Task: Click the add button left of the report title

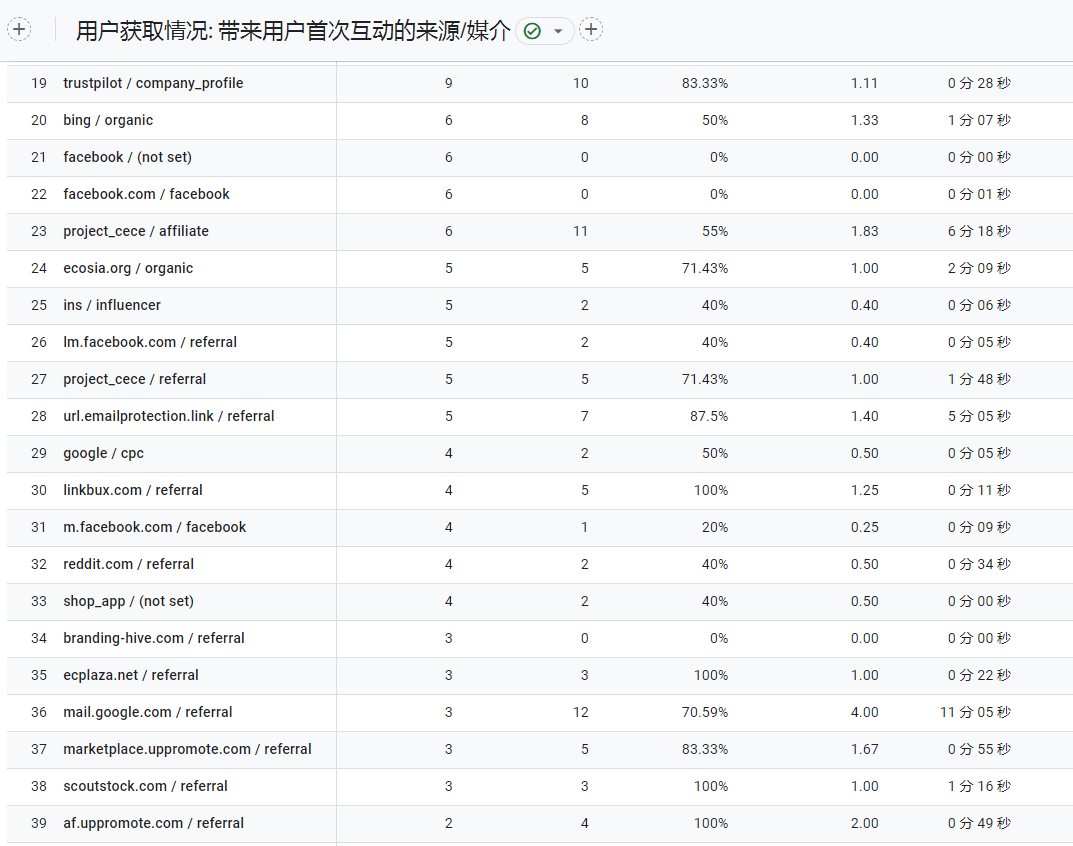Action: [19, 29]
